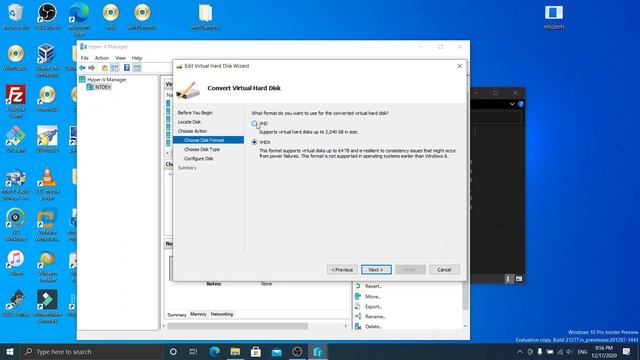Go back with the Previous button

click(x=342, y=269)
